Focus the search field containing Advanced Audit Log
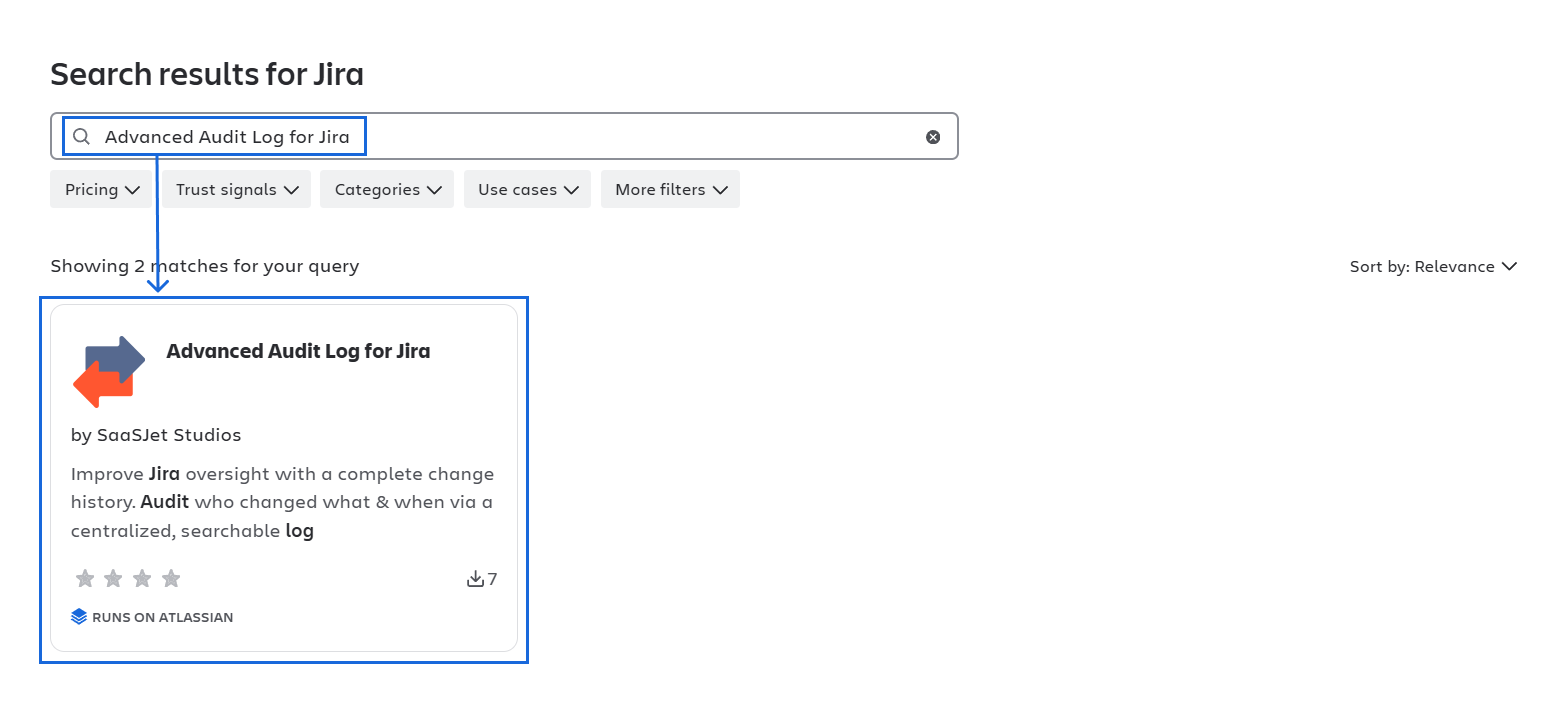Image resolution: width=1545 pixels, height=706 pixels. [500, 137]
